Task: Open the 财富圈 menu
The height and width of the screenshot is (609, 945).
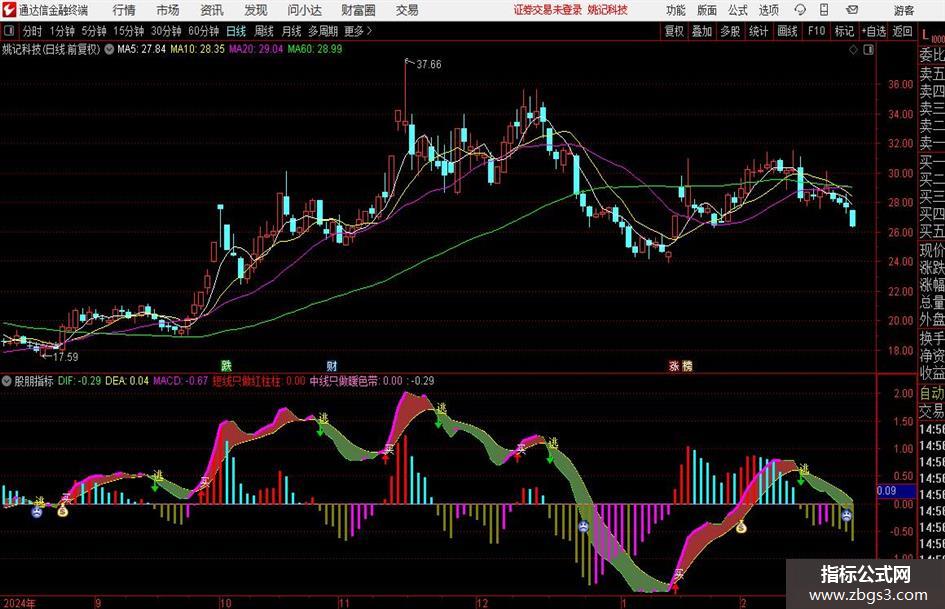Action: click(358, 10)
